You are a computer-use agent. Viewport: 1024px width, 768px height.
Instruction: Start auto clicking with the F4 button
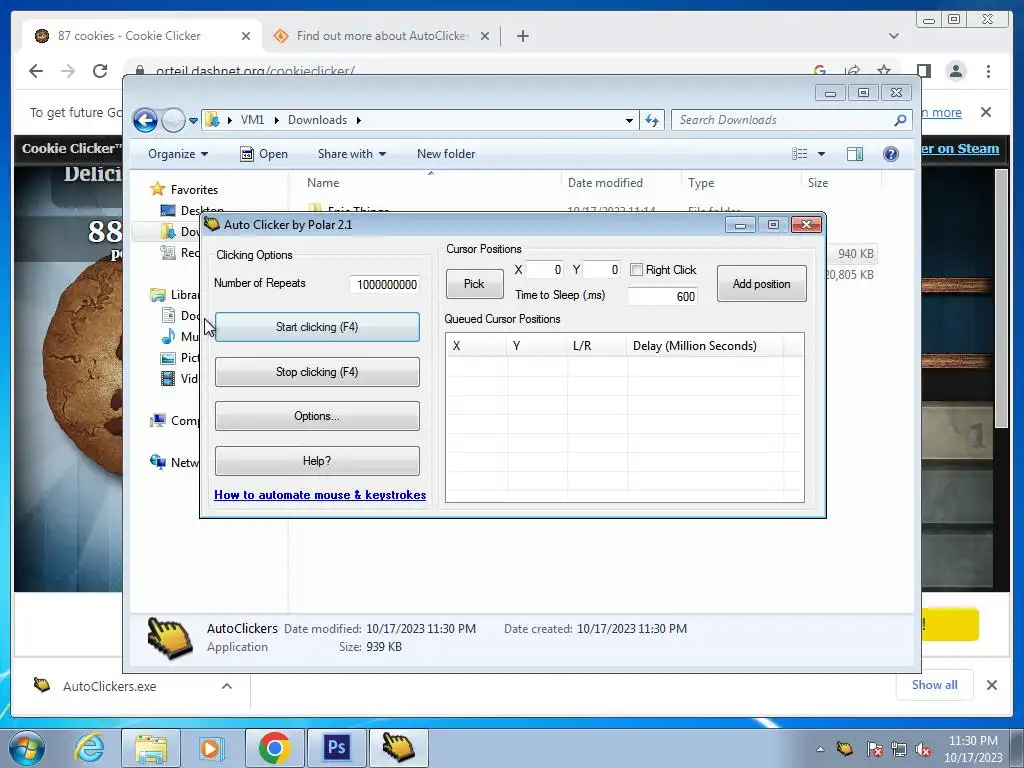[x=317, y=327]
